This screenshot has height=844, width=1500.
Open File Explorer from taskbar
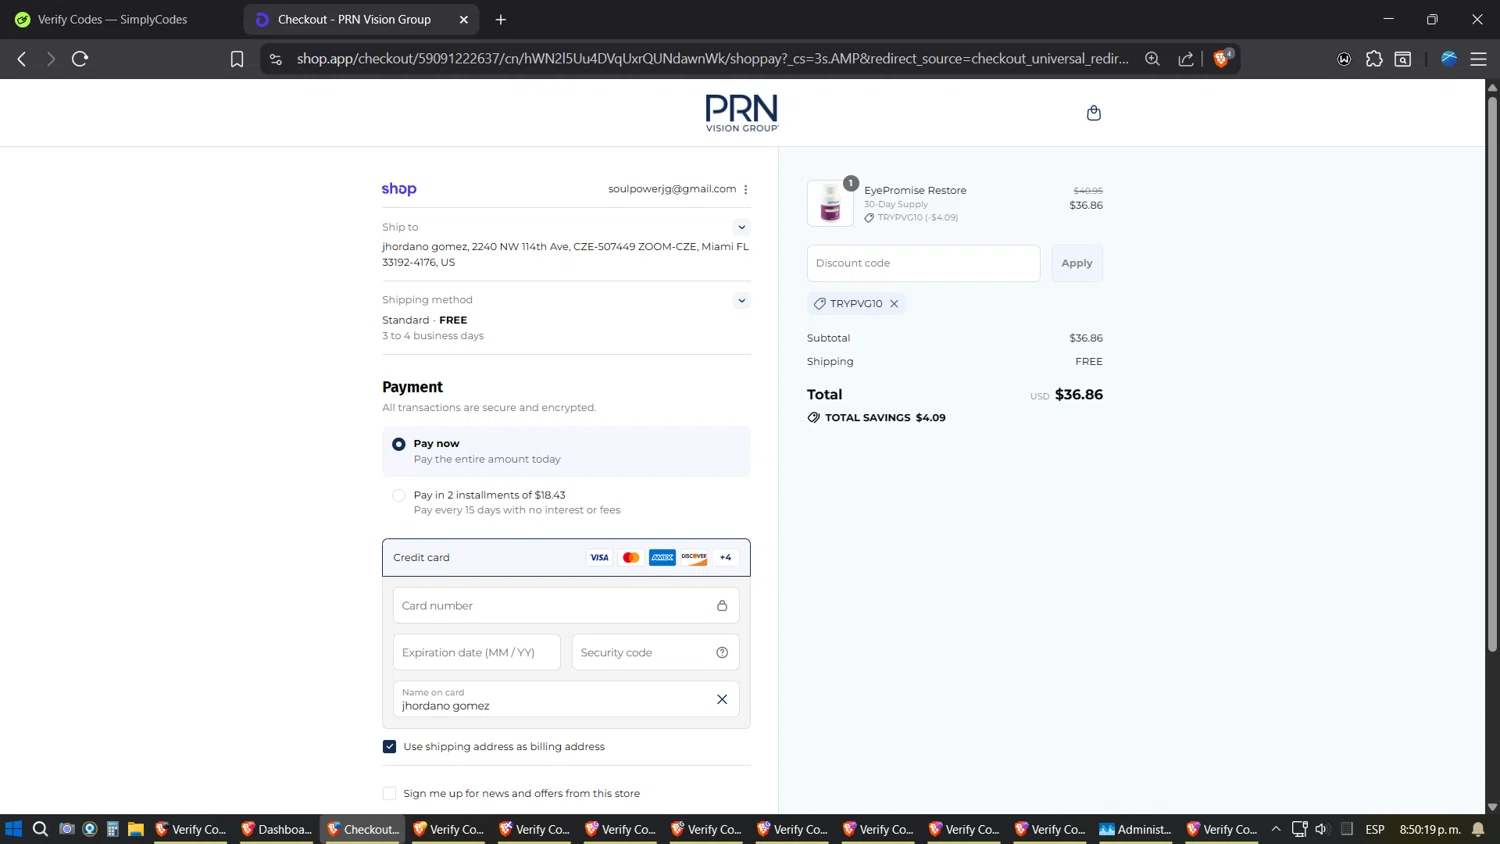[136, 829]
